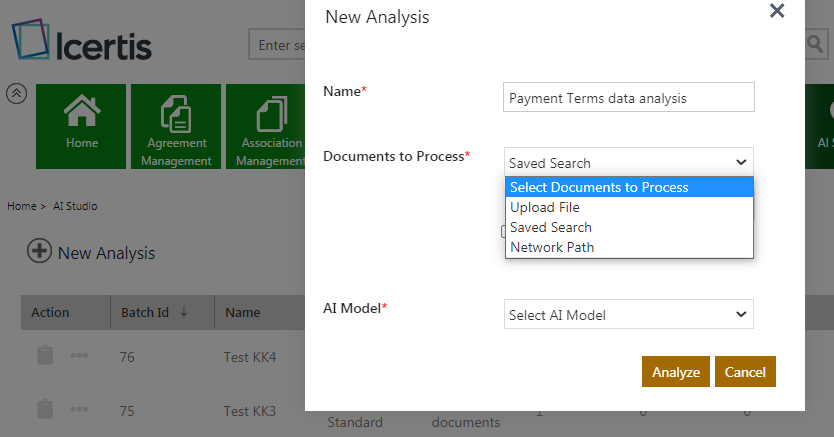Click the plus icon beside New Analysis
This screenshot has width=834, height=437.
[x=39, y=252]
